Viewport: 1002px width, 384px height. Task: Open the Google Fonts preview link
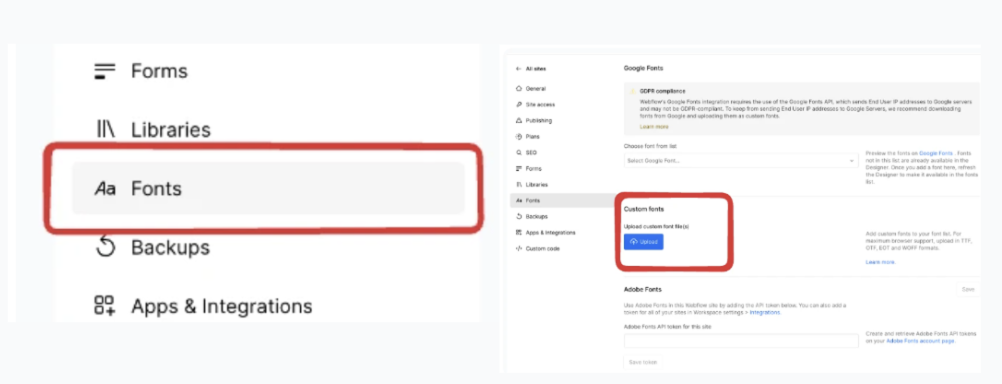coord(936,153)
